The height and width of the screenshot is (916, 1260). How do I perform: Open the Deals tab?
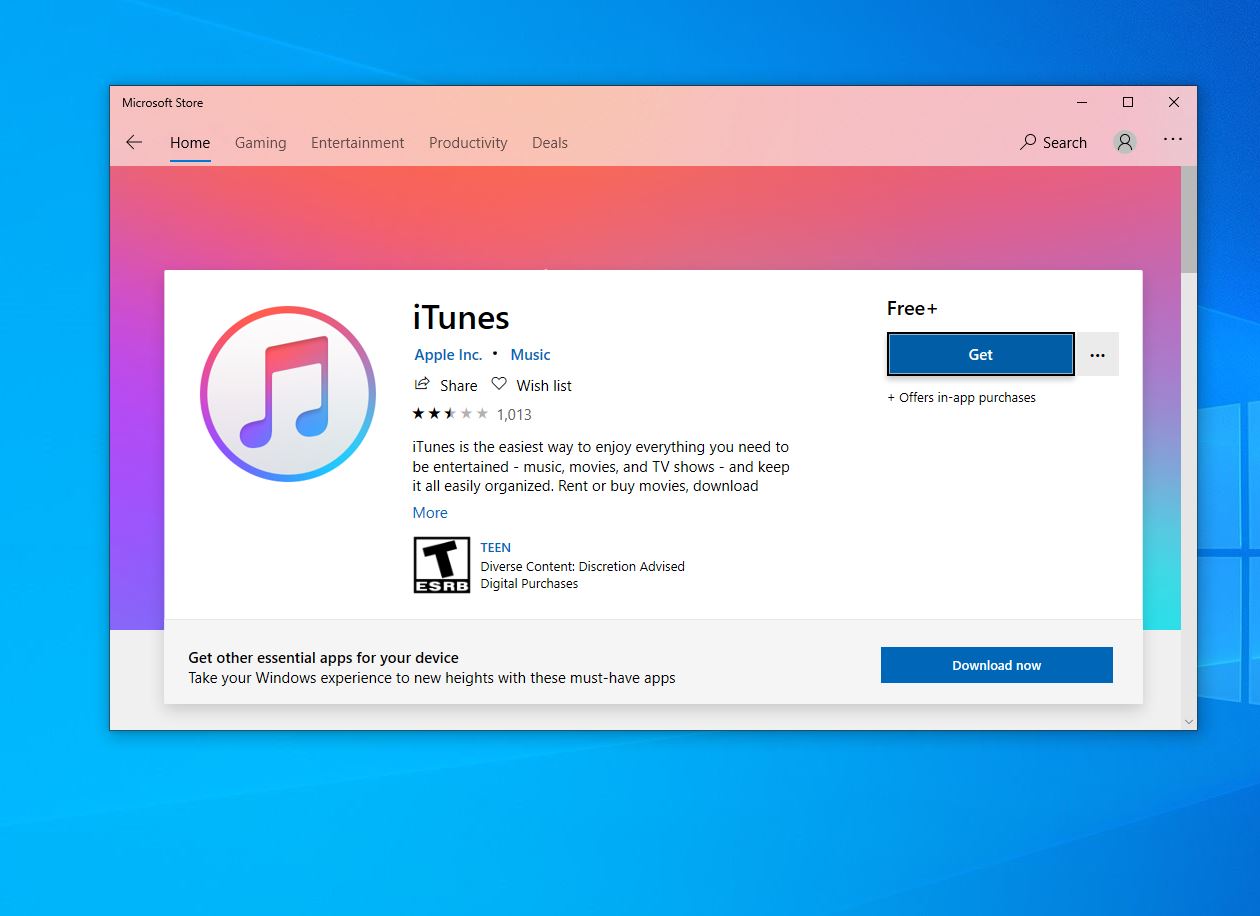click(550, 143)
